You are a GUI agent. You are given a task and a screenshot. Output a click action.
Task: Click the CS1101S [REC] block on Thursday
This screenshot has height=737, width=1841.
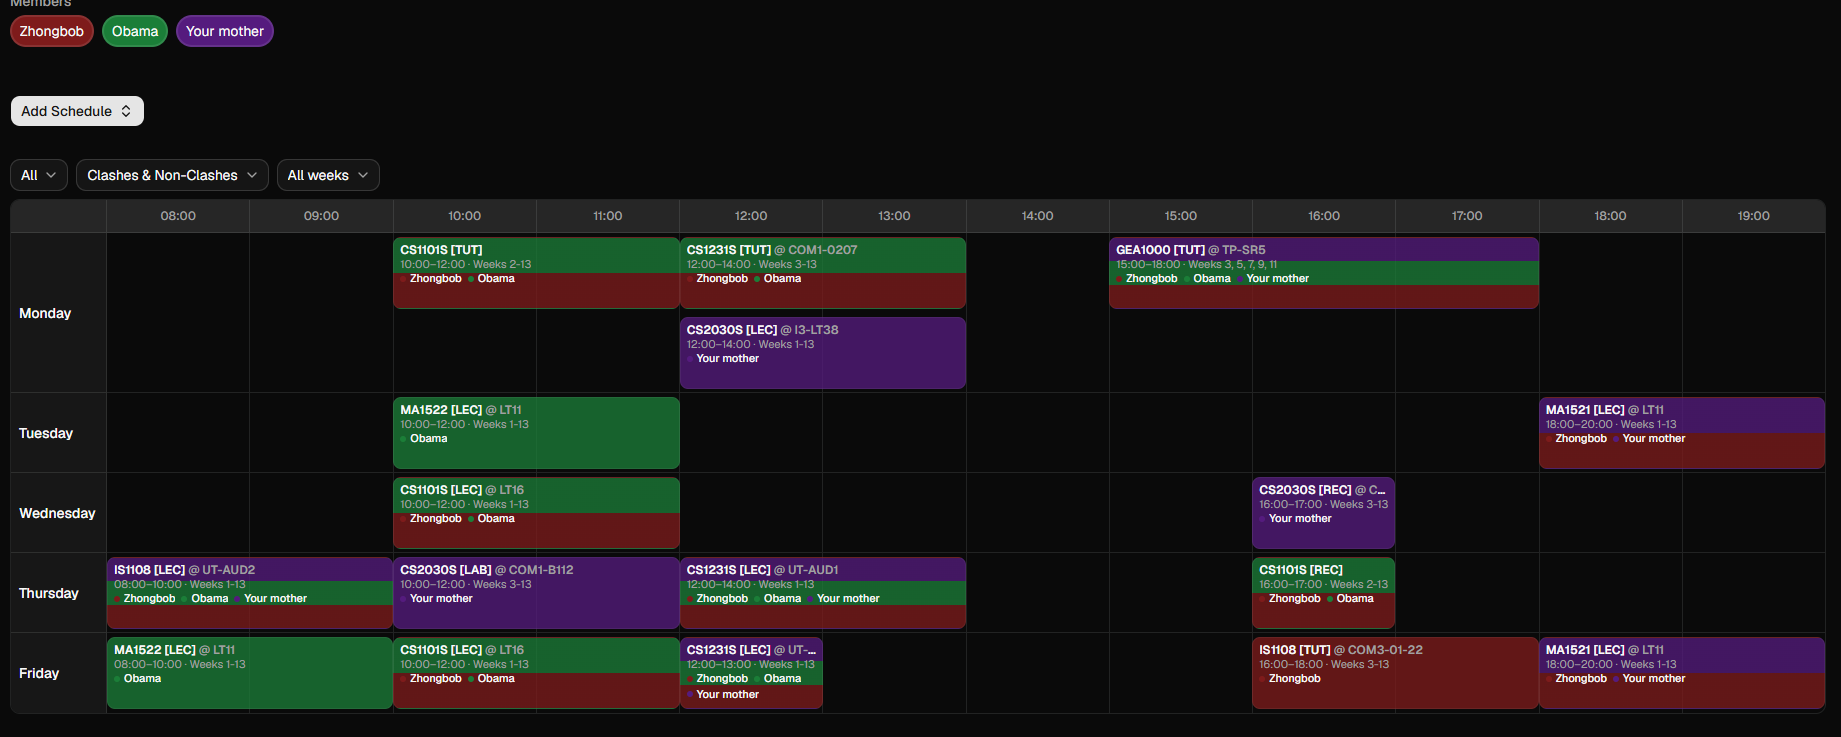[1324, 593]
